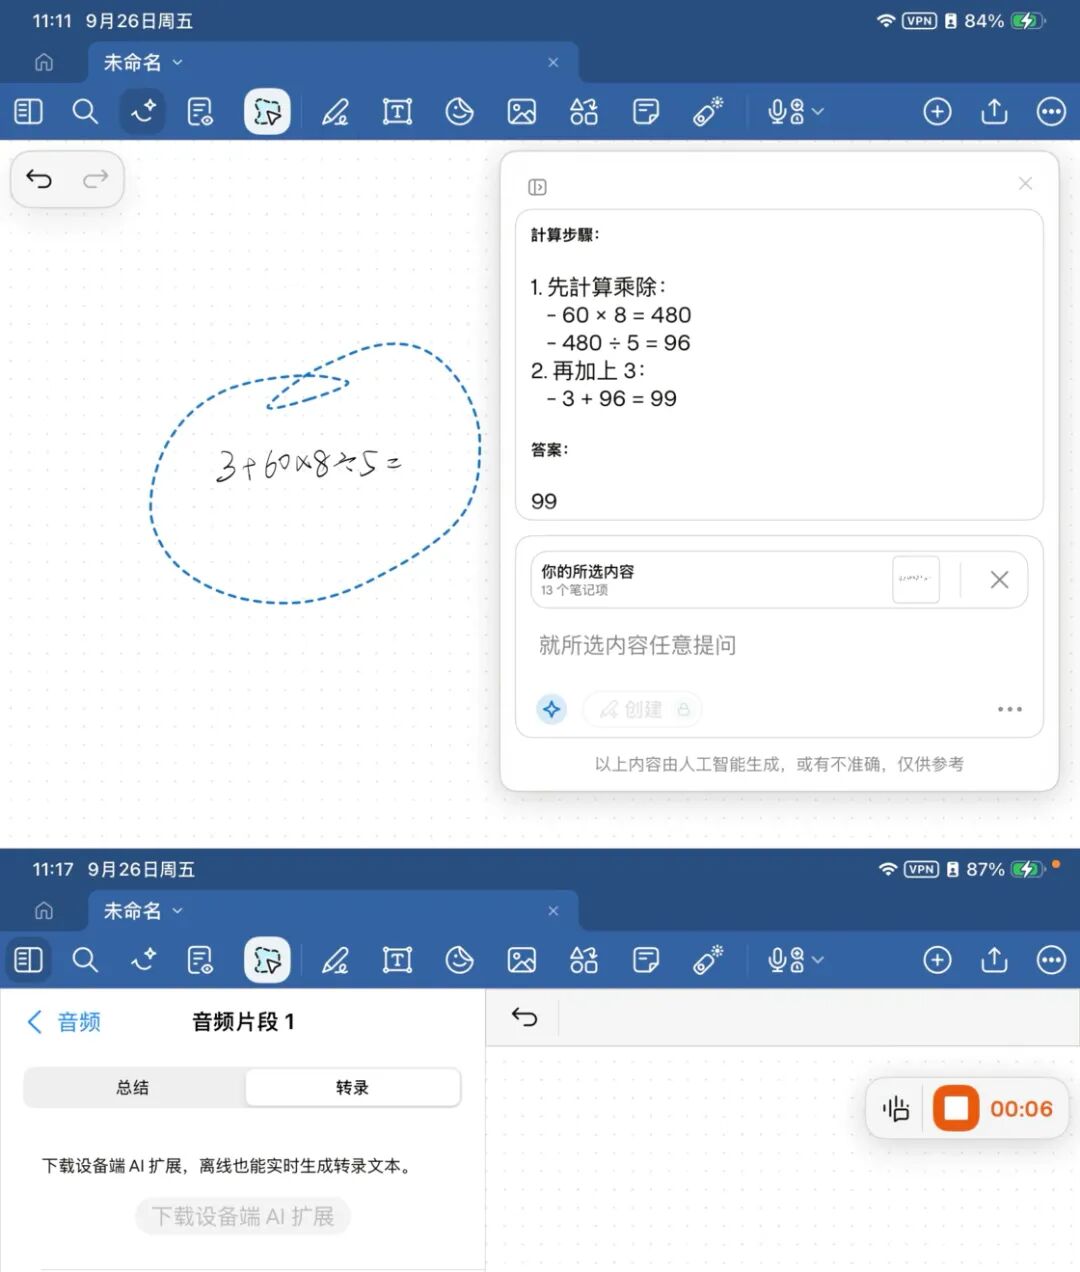
Task: Expand the 未命名 tab dropdown in the 11:17 screenshot
Action: 177,911
